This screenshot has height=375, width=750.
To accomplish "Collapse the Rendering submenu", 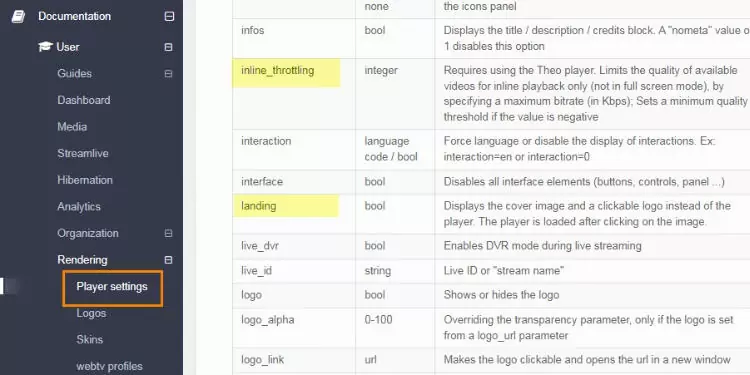I will point(168,260).
